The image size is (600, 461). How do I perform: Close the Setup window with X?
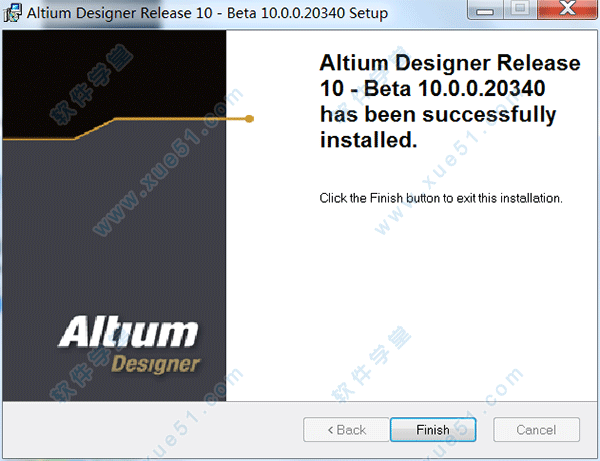click(x=567, y=10)
